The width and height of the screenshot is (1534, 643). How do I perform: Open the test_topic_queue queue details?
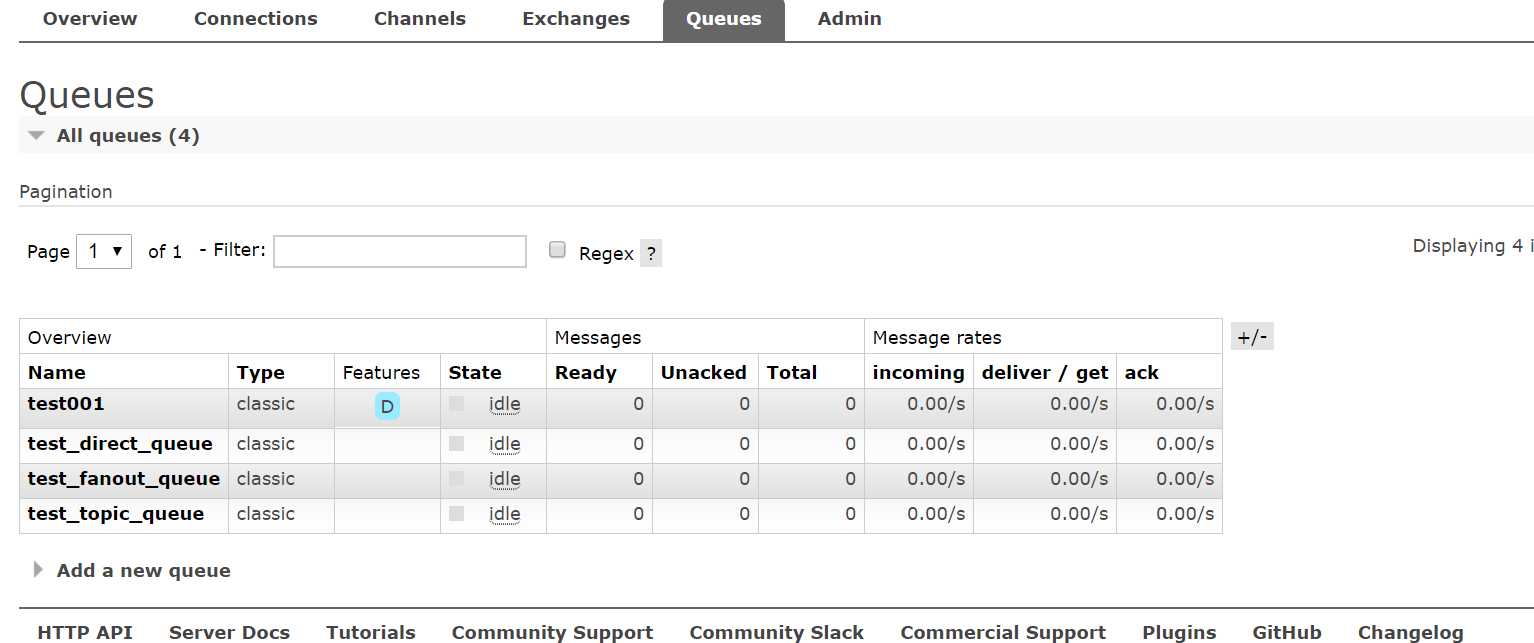click(x=116, y=514)
